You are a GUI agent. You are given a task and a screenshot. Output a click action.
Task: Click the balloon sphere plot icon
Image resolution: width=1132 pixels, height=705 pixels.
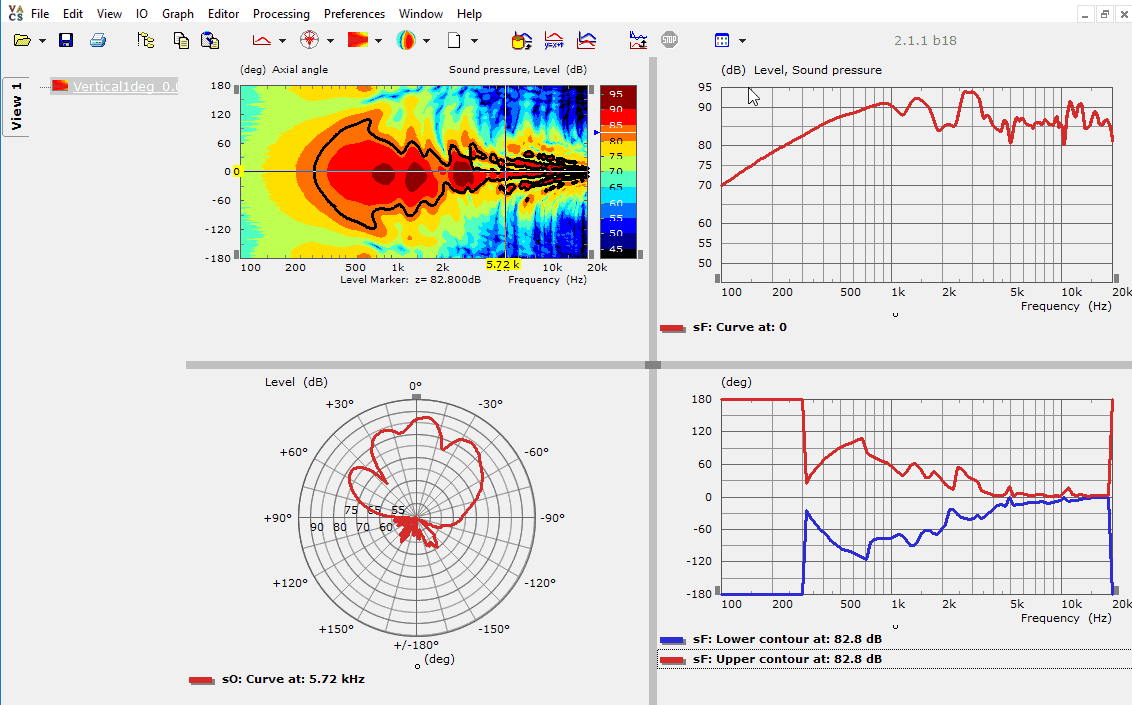406,41
